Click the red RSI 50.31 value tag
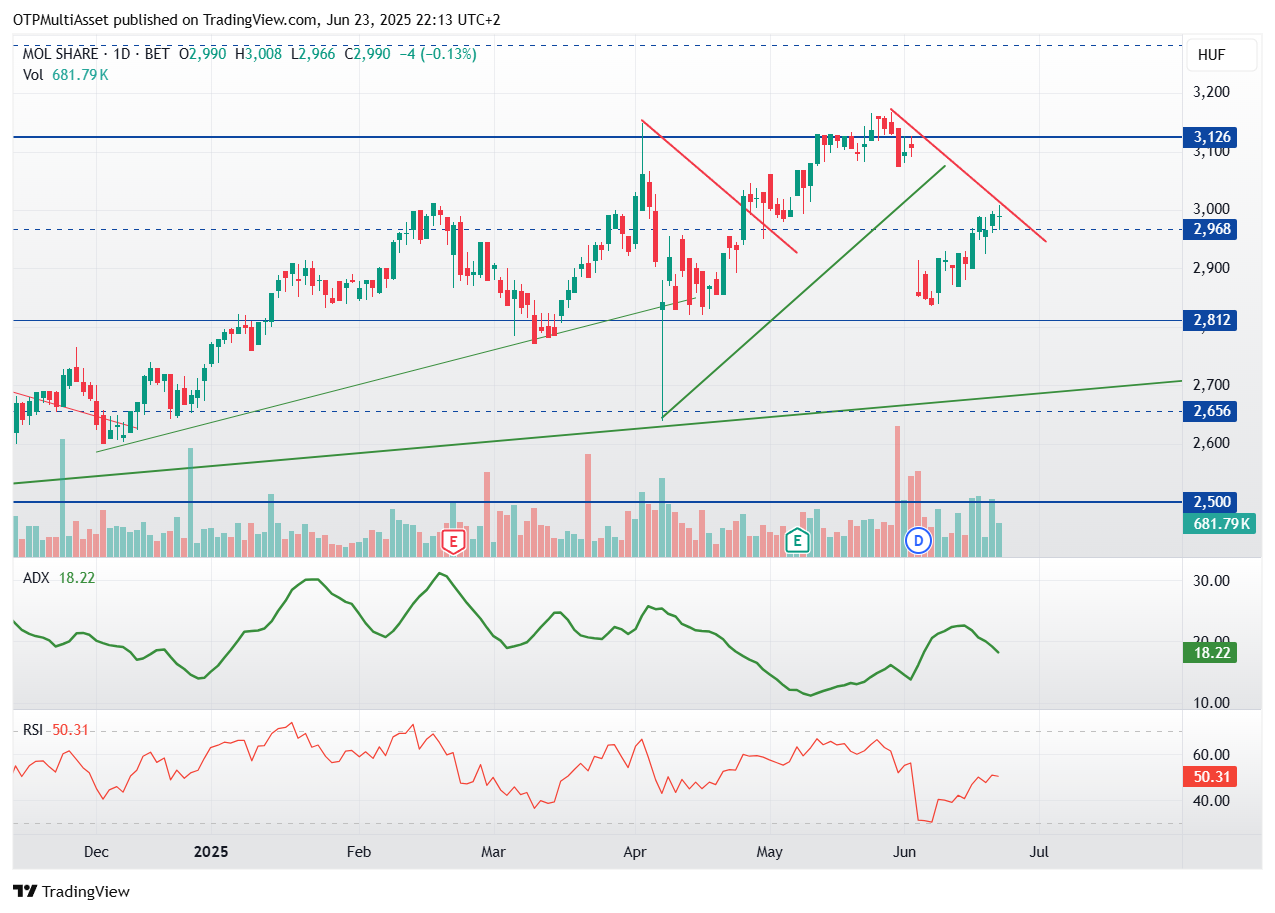The width and height of the screenshot is (1275, 913). pyautogui.click(x=1210, y=777)
